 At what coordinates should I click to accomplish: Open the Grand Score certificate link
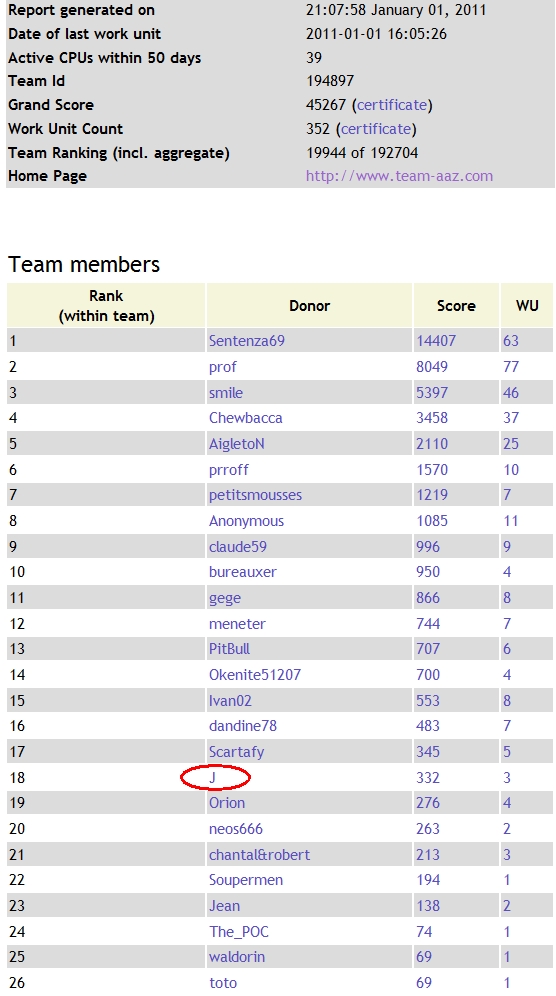point(391,105)
